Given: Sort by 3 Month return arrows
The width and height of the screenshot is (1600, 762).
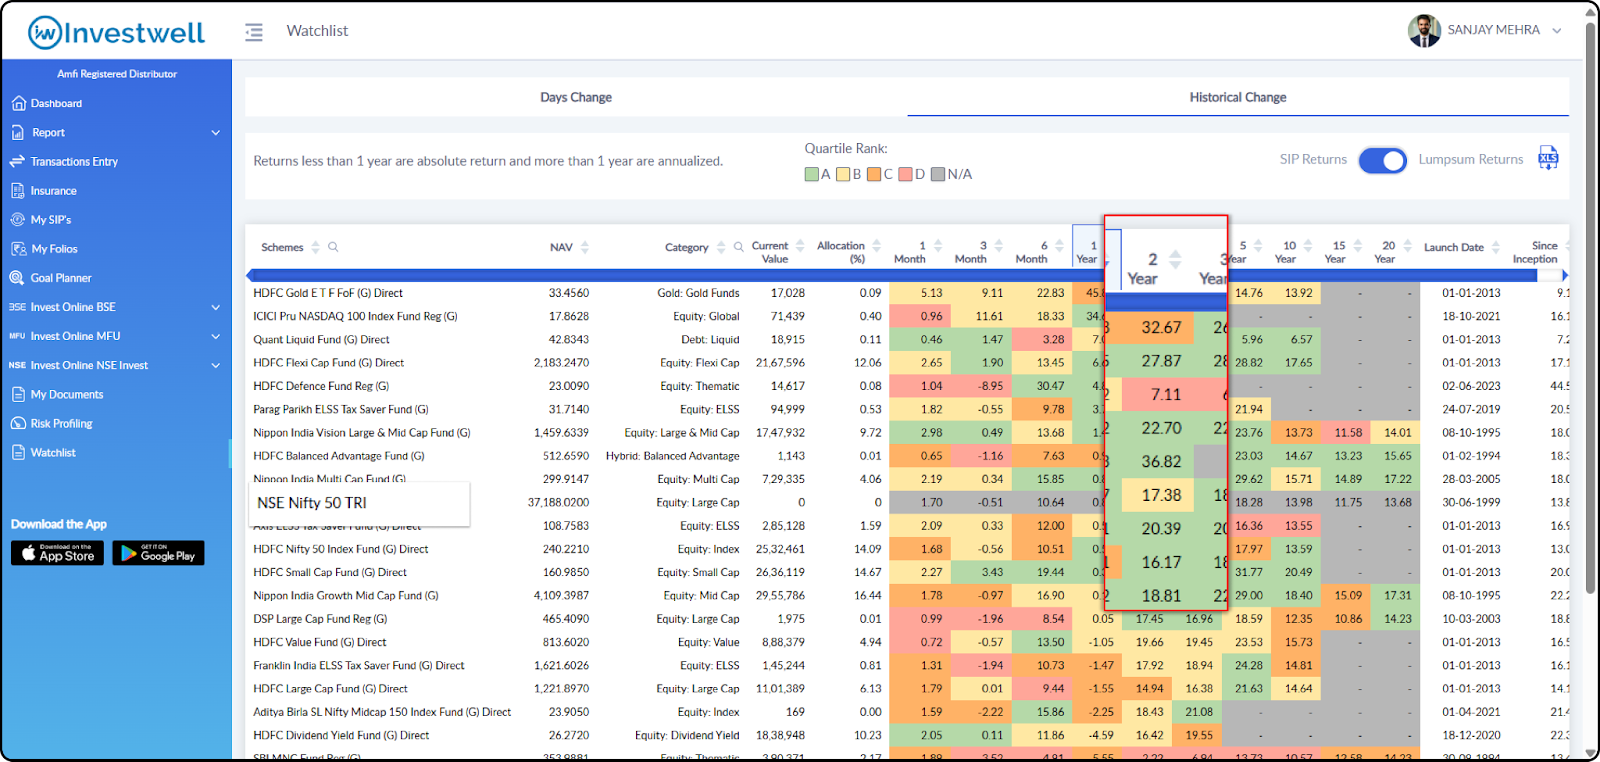Looking at the screenshot, I should click(998, 246).
